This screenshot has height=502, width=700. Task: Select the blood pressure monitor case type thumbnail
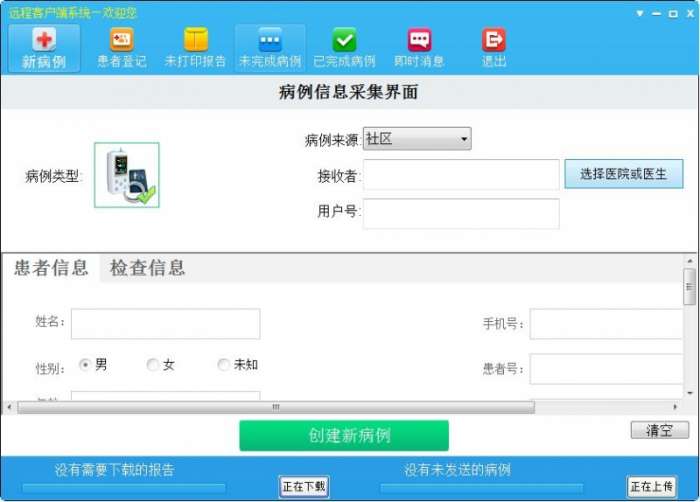click(x=127, y=175)
